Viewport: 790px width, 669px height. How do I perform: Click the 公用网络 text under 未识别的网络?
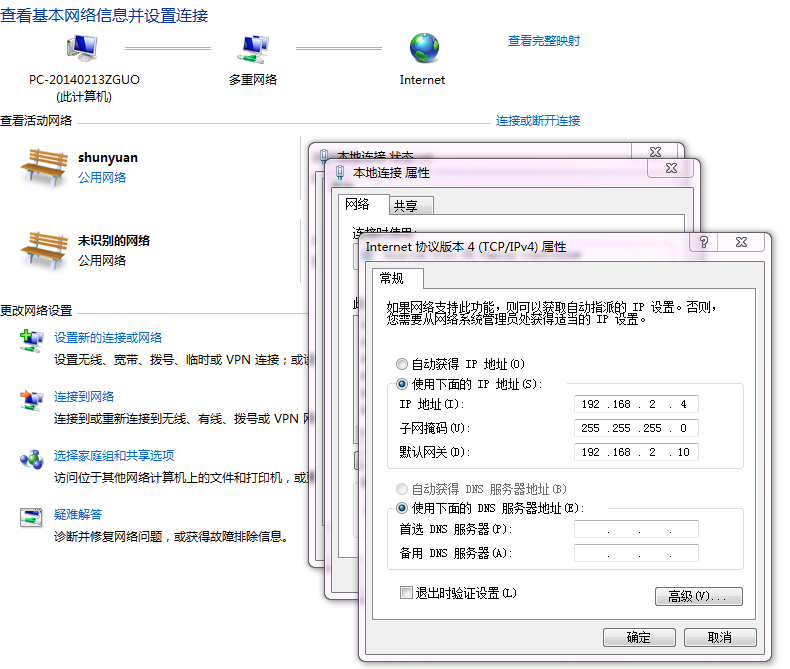[x=102, y=260]
